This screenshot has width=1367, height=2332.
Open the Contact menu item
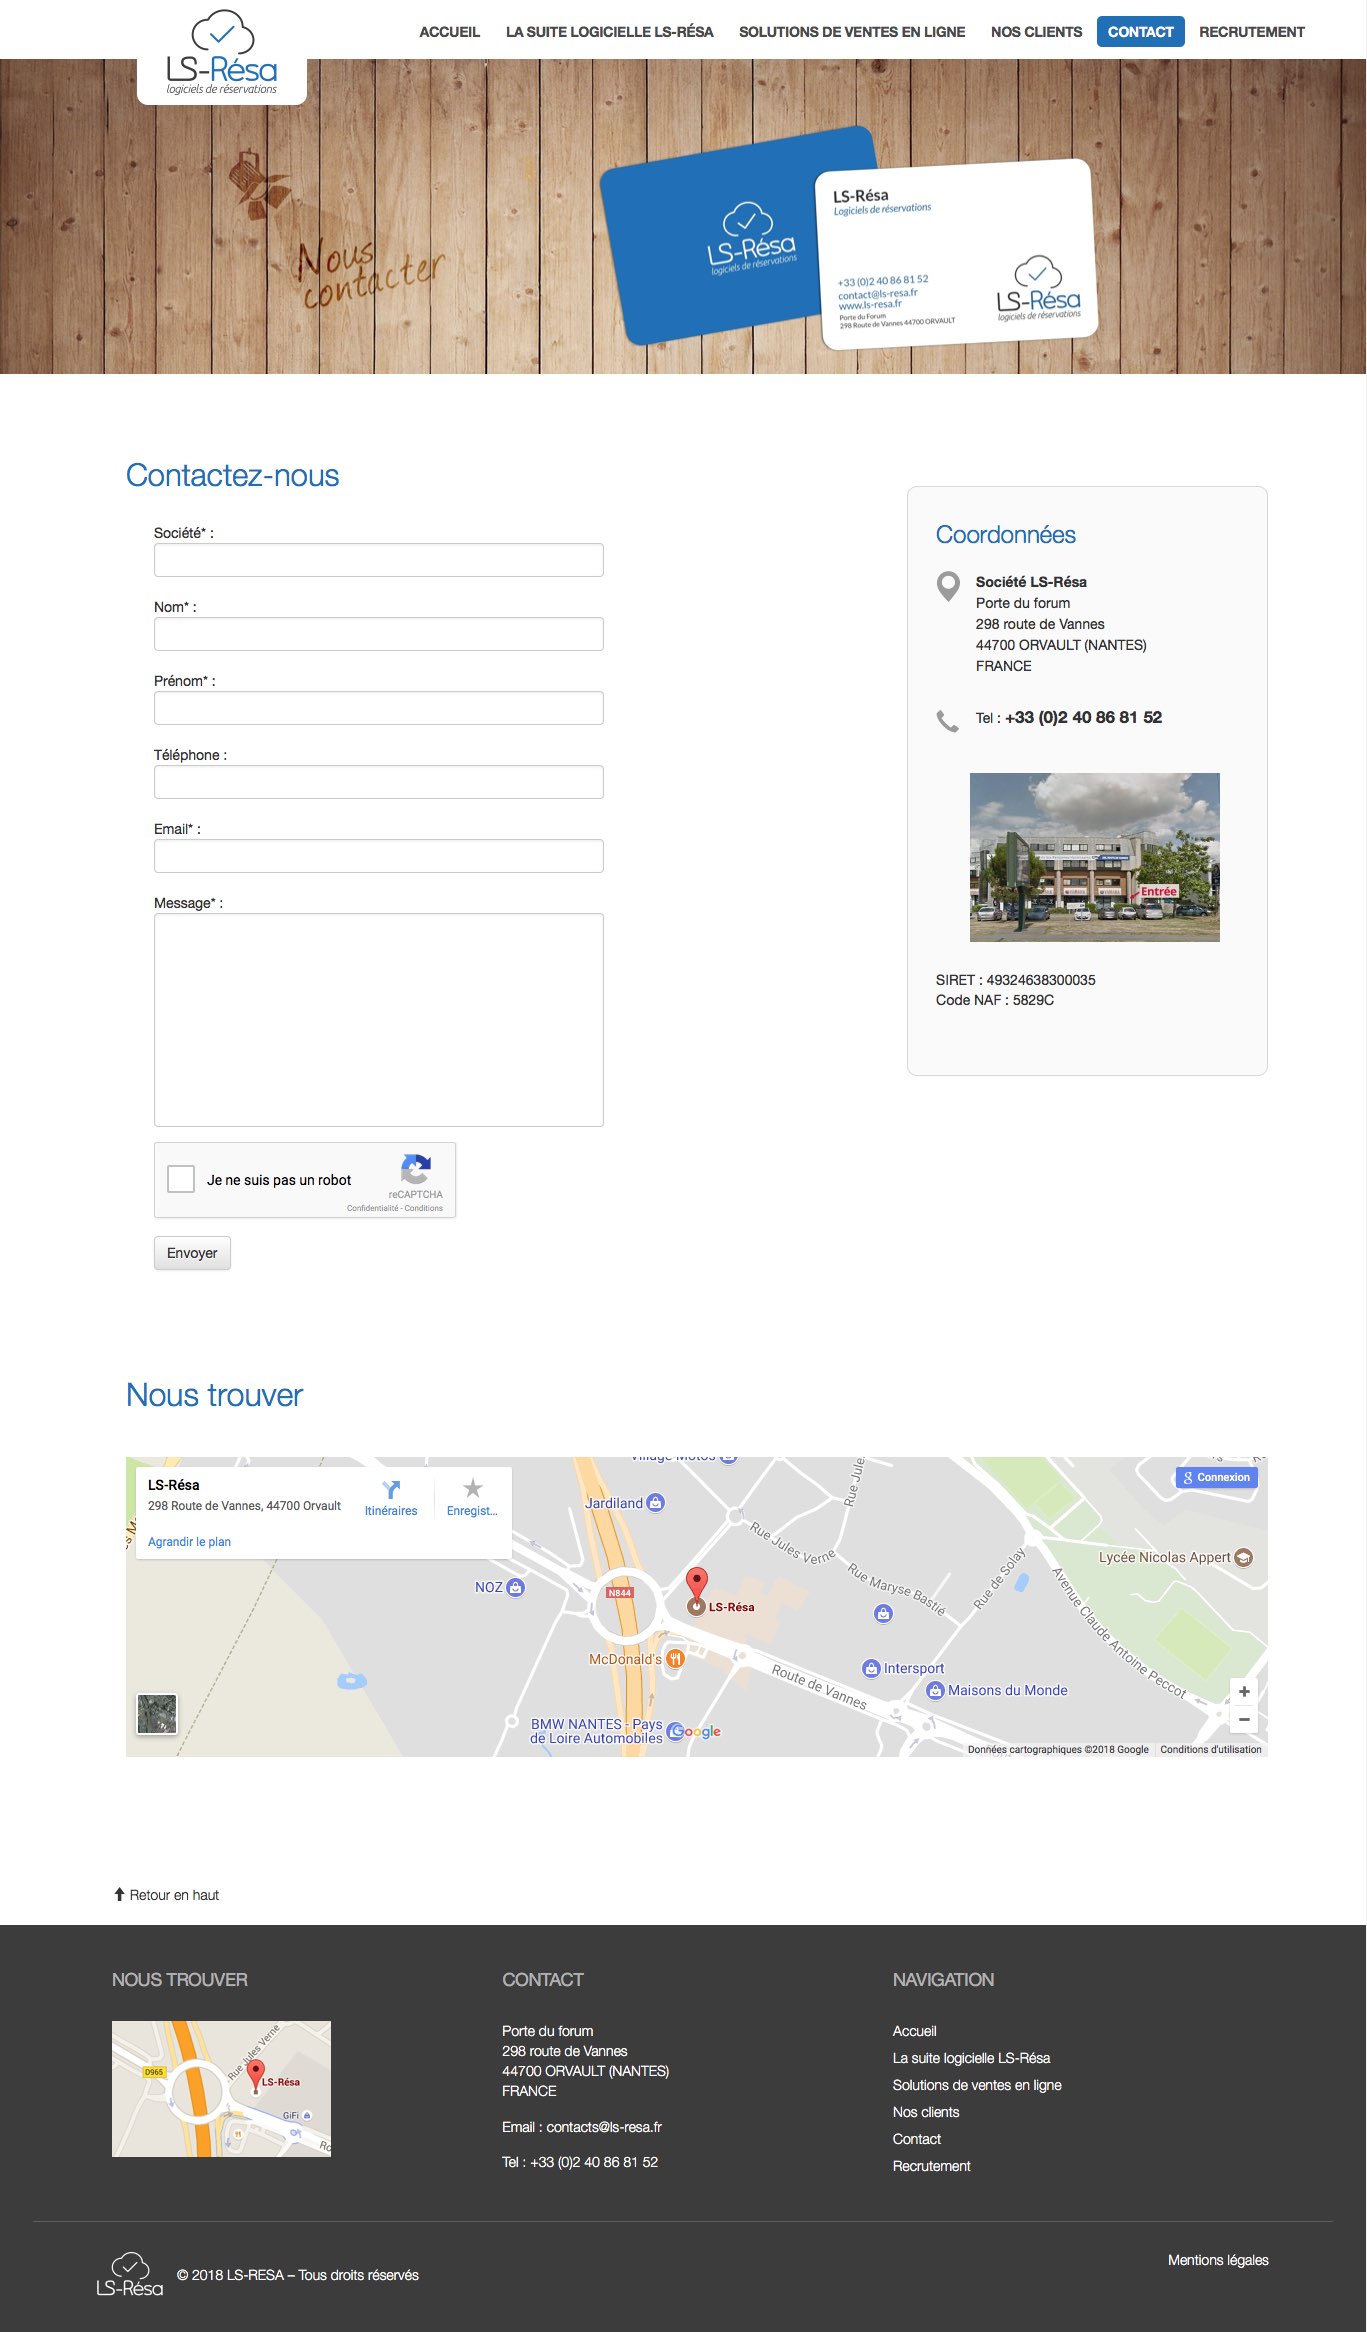1140,32
